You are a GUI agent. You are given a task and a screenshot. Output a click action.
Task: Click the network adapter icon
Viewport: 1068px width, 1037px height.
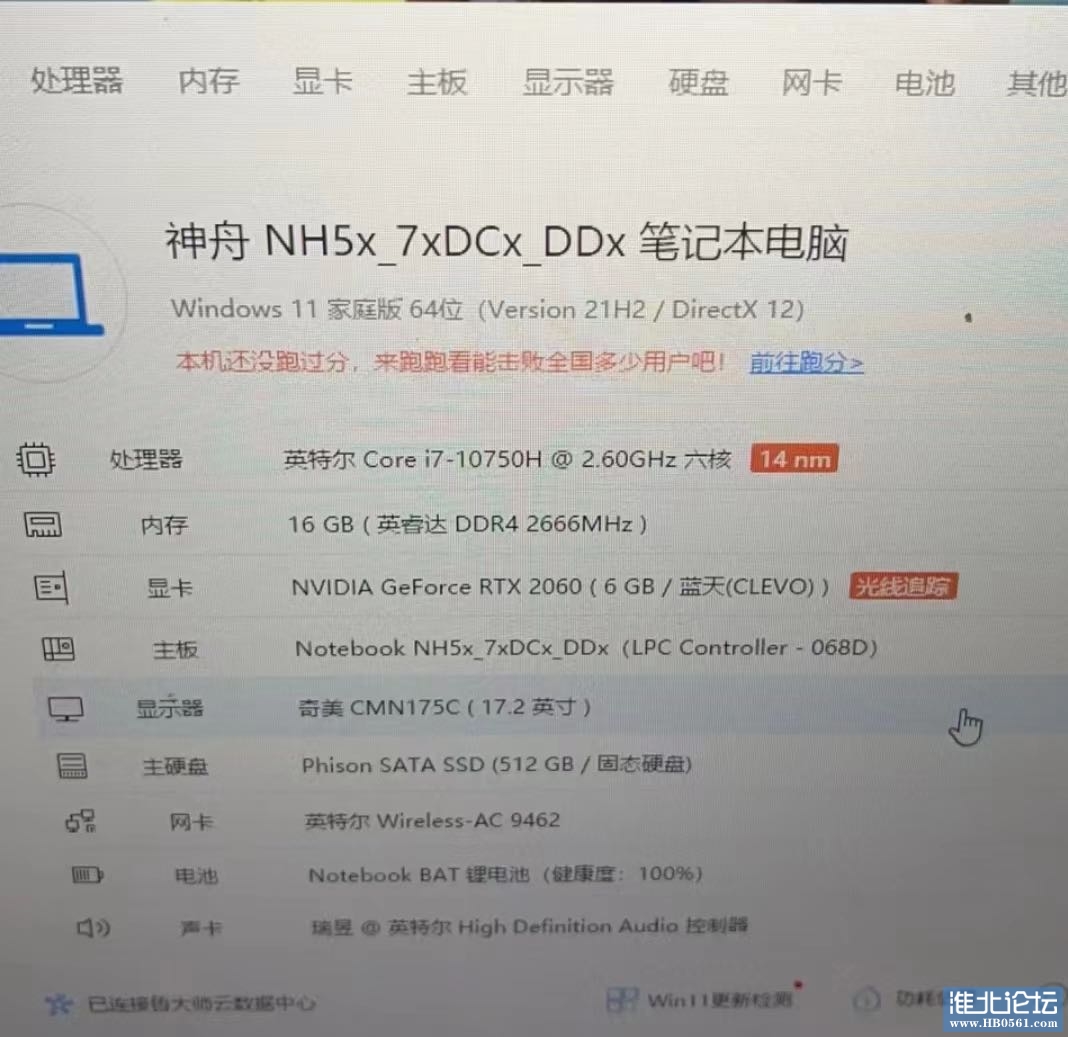[x=80, y=821]
